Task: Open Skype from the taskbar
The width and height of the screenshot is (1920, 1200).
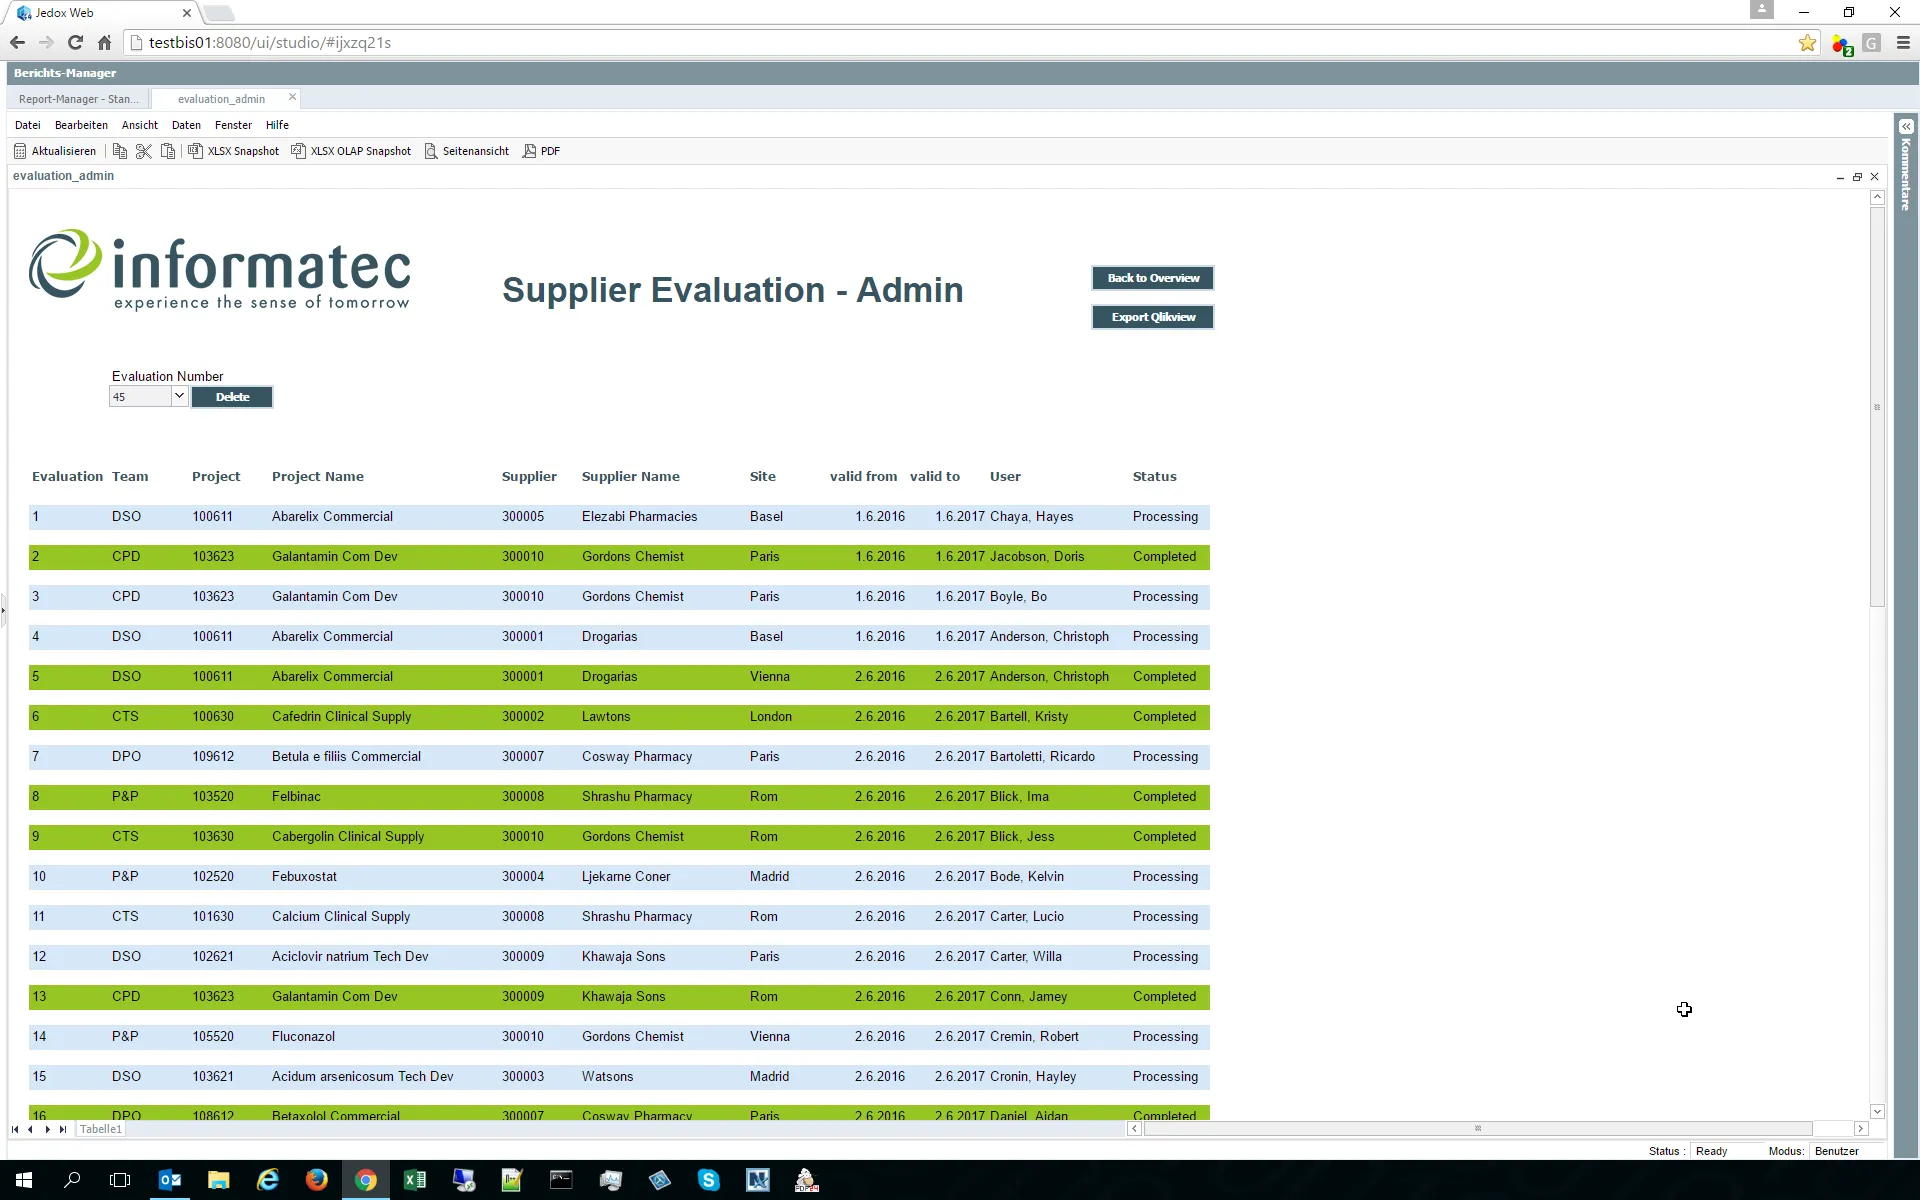Action: coord(709,1180)
